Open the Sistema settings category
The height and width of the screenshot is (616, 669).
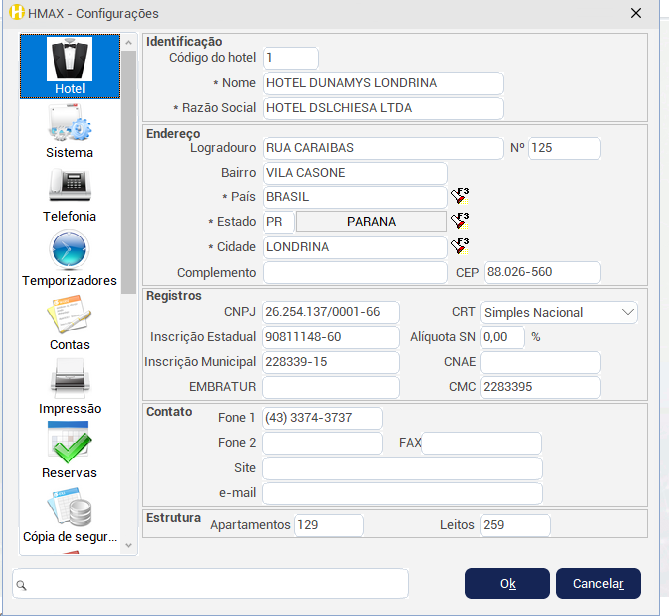coord(70,126)
